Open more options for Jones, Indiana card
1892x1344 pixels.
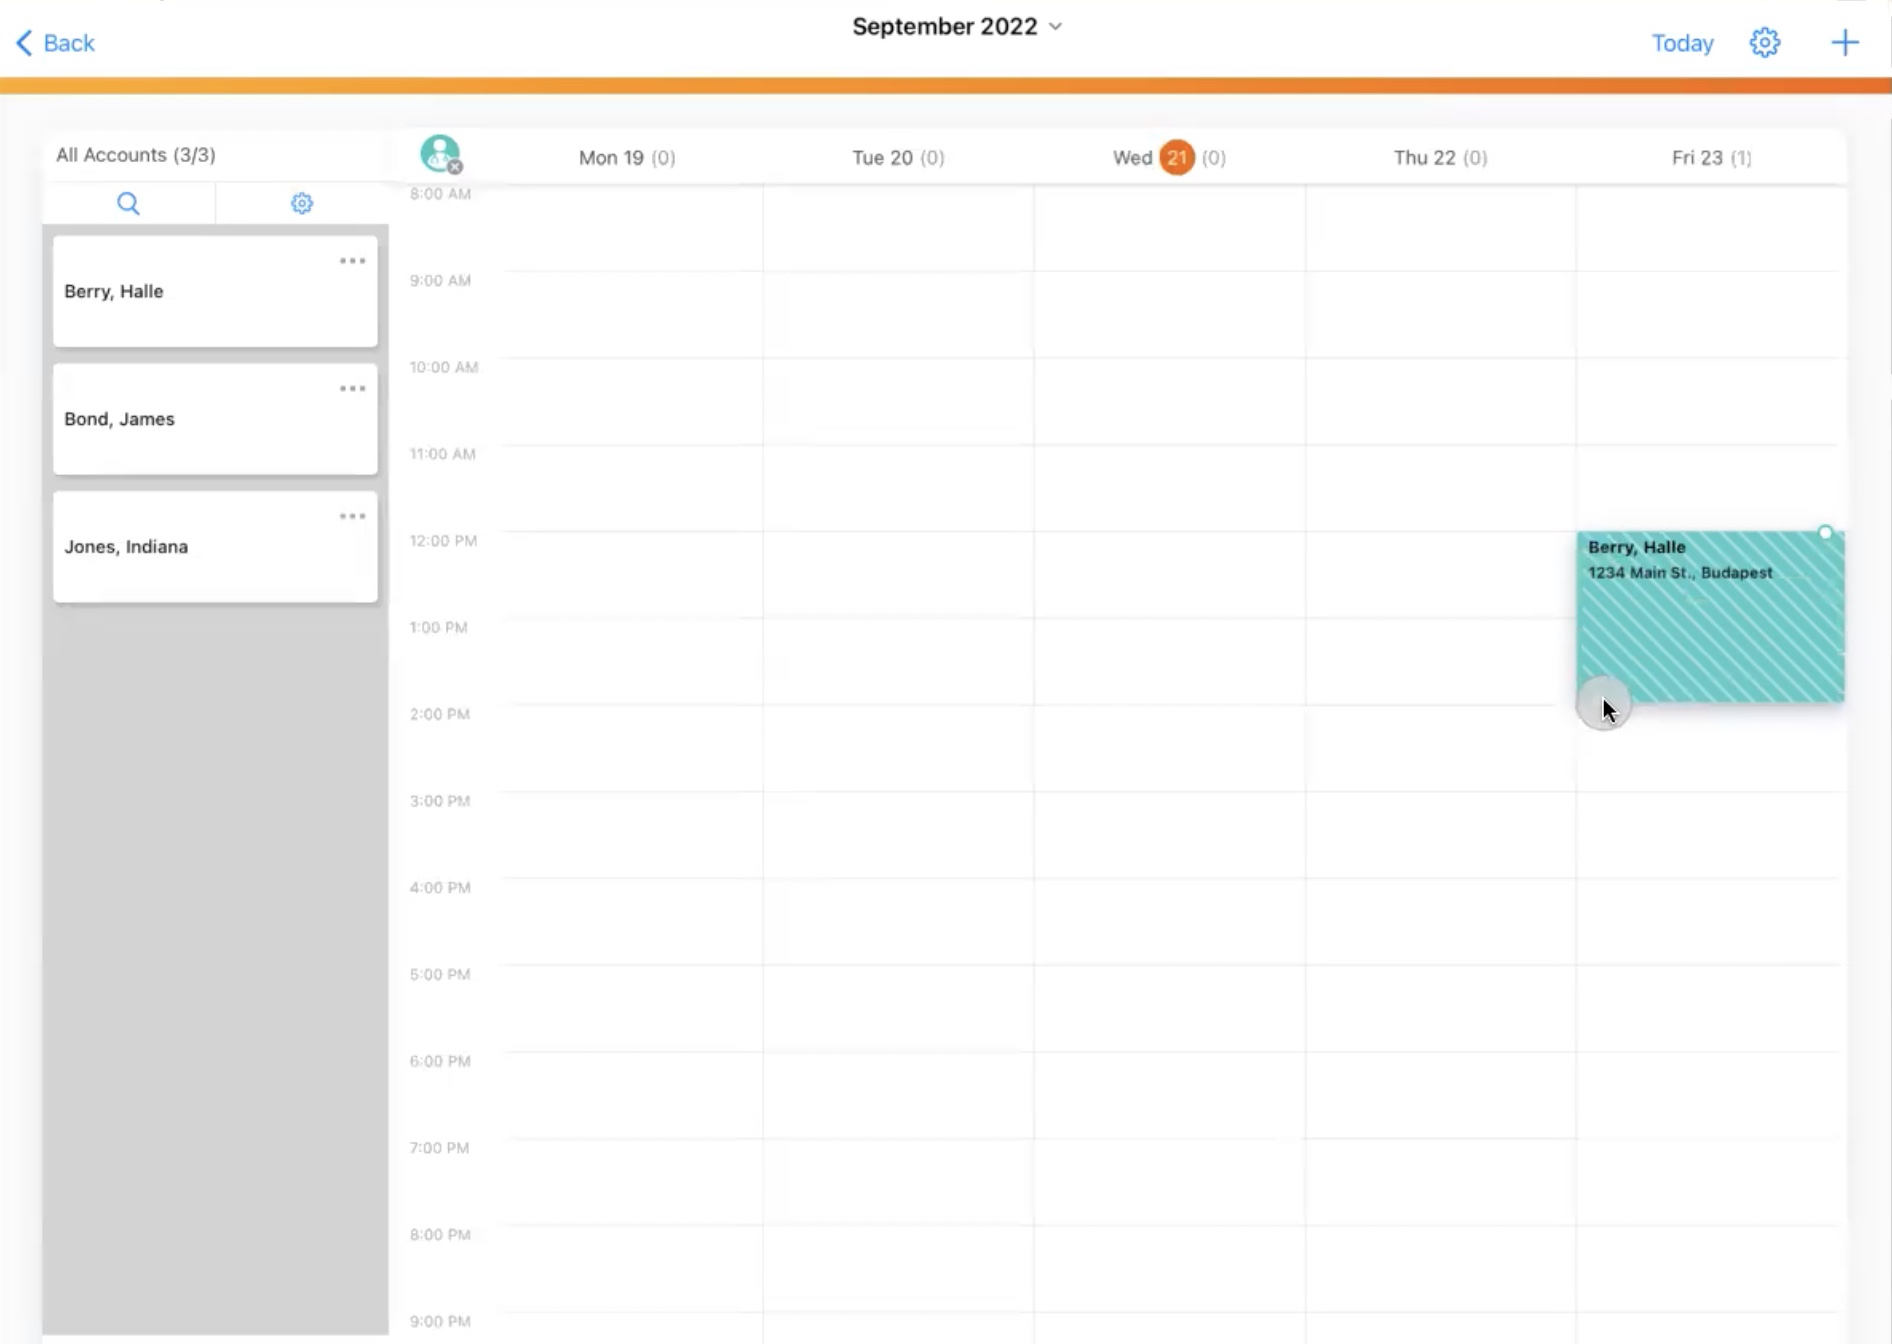[352, 517]
